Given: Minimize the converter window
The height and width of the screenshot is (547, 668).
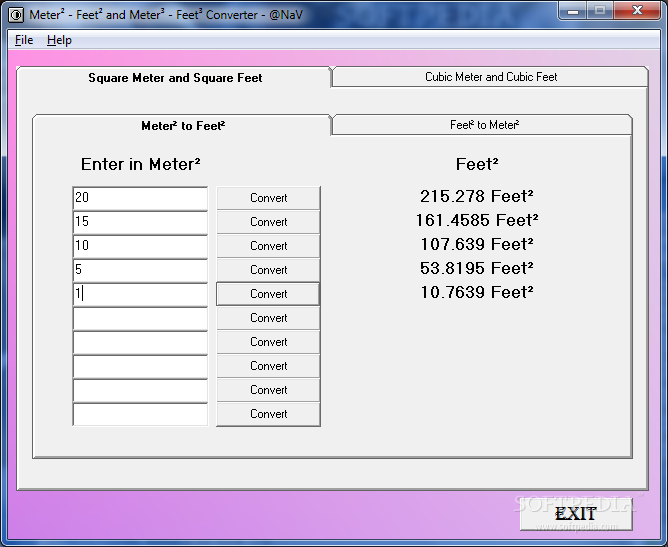Looking at the screenshot, I should [573, 11].
